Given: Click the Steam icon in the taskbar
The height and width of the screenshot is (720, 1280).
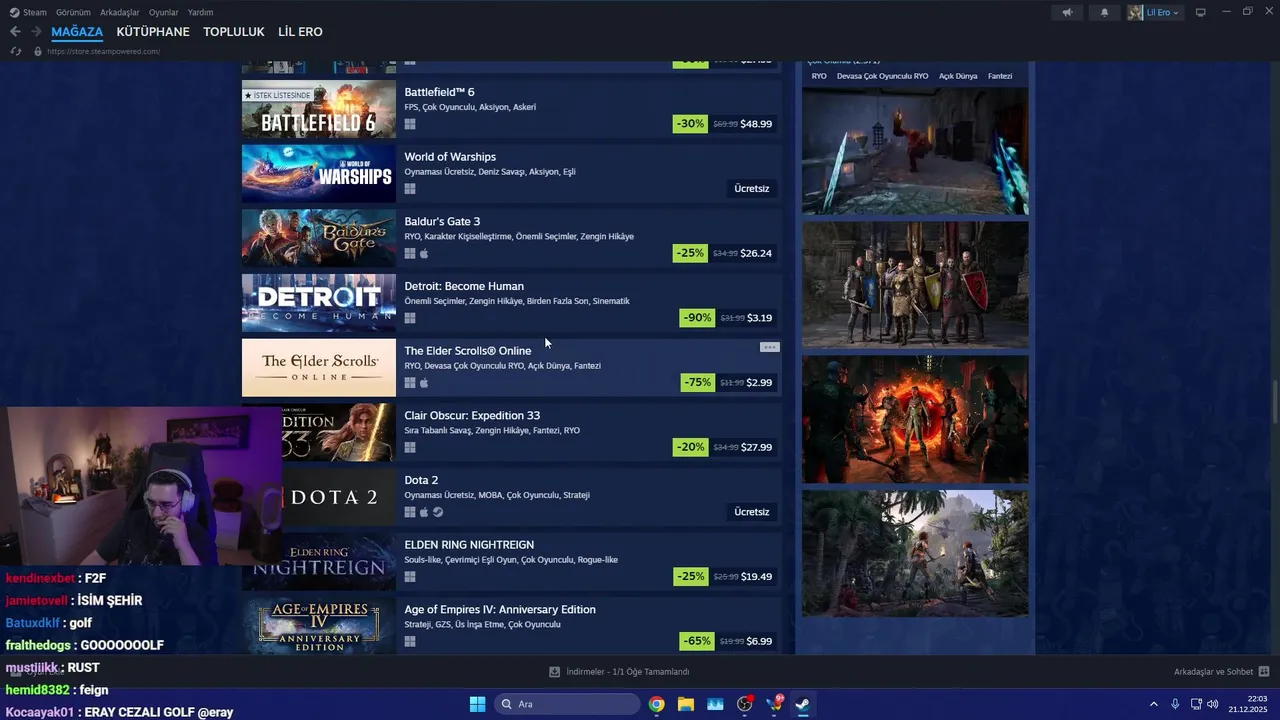Looking at the screenshot, I should click(802, 704).
